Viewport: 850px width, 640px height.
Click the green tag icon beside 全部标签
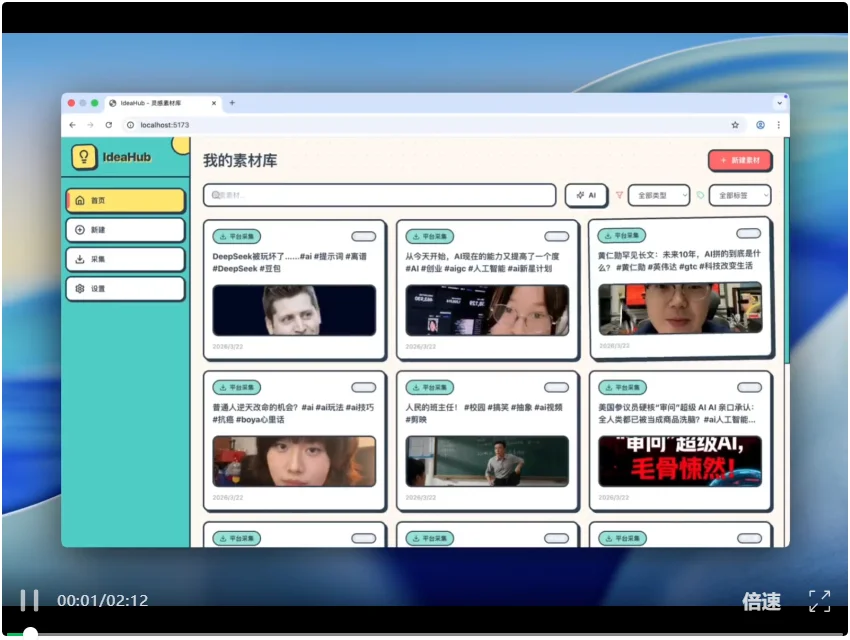(700, 195)
